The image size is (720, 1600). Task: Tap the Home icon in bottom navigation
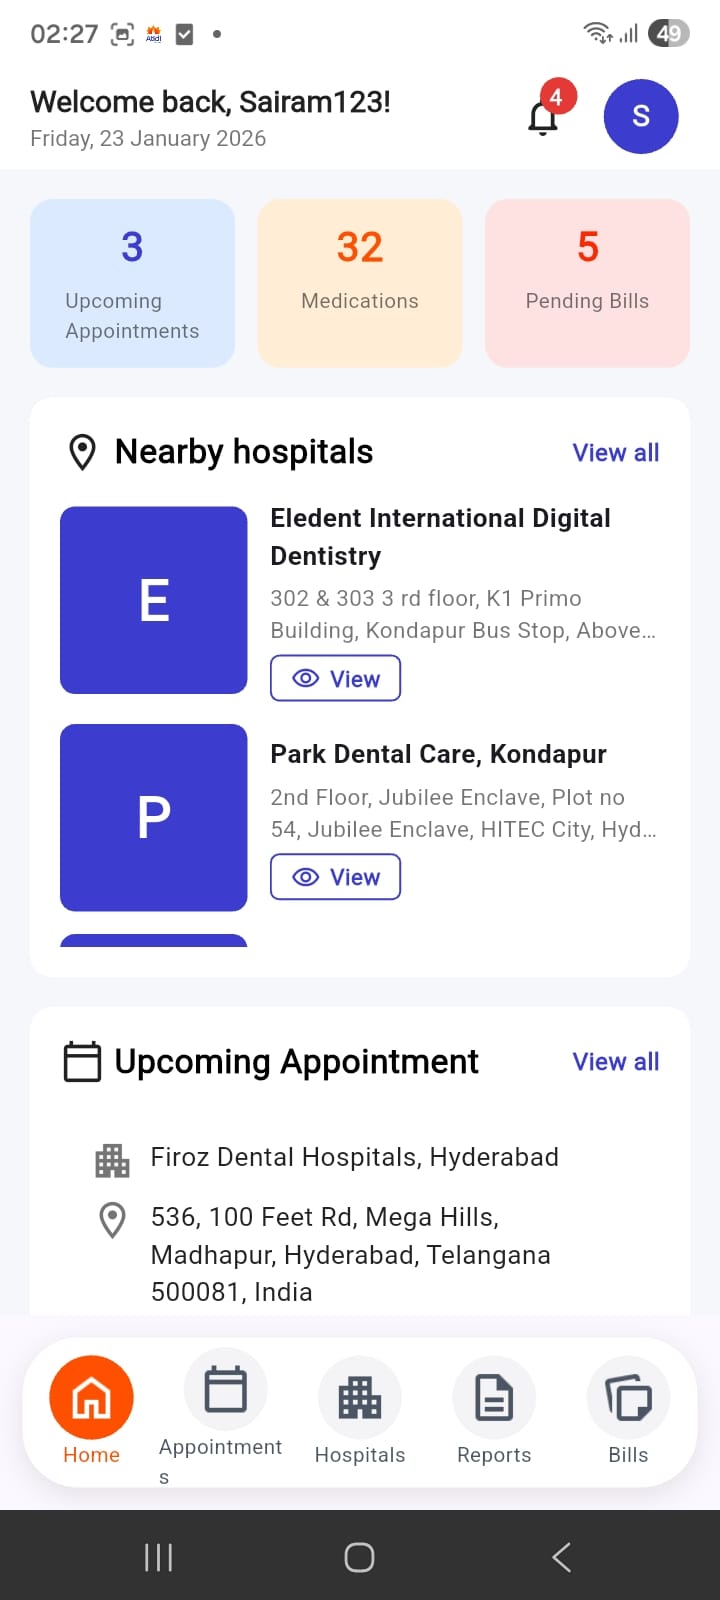[91, 1397]
